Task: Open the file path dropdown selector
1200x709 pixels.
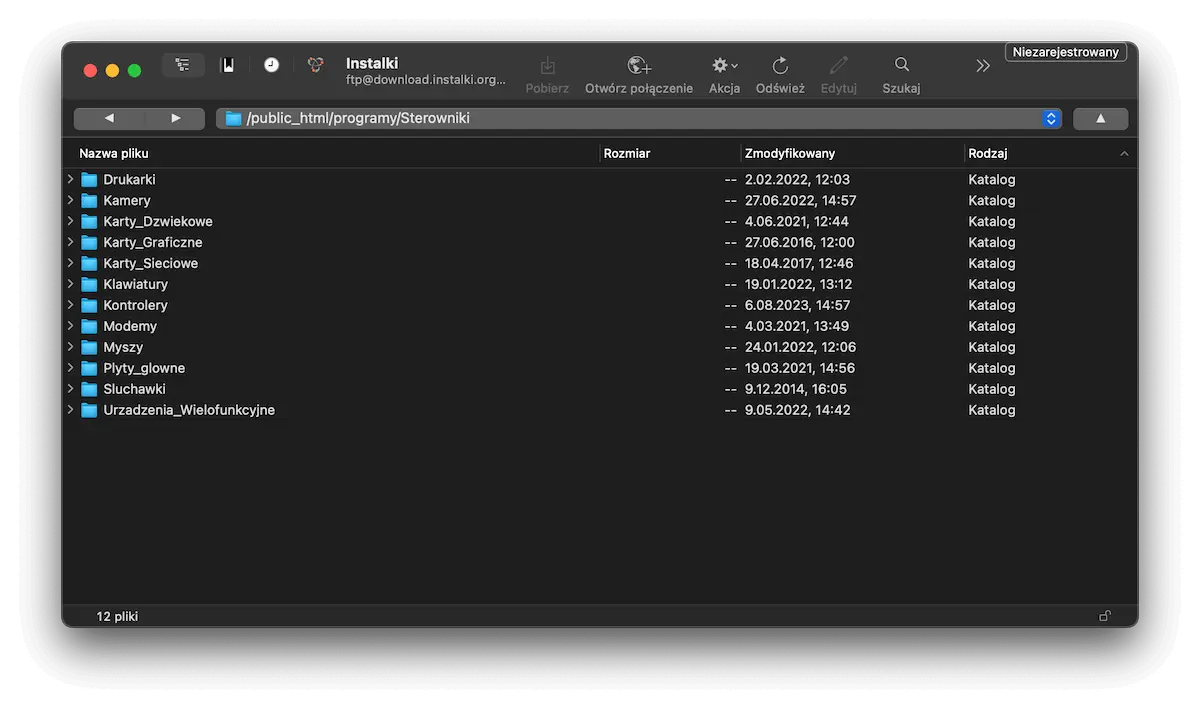Action: (1050, 118)
